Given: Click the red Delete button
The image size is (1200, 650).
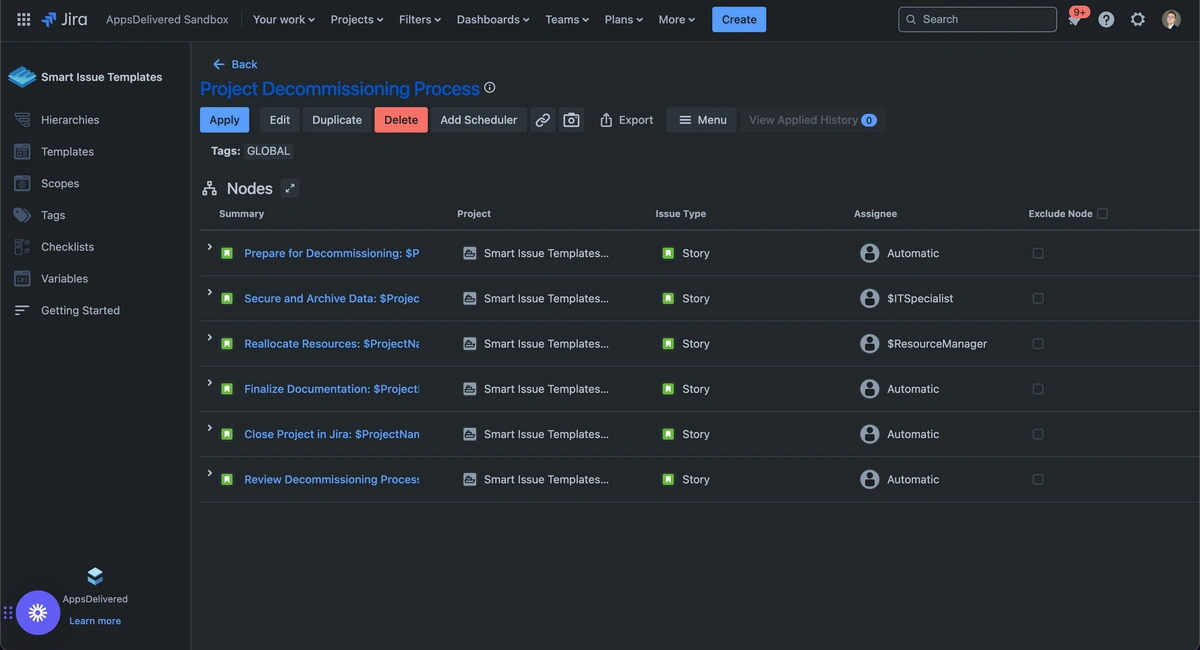Looking at the screenshot, I should pos(401,120).
